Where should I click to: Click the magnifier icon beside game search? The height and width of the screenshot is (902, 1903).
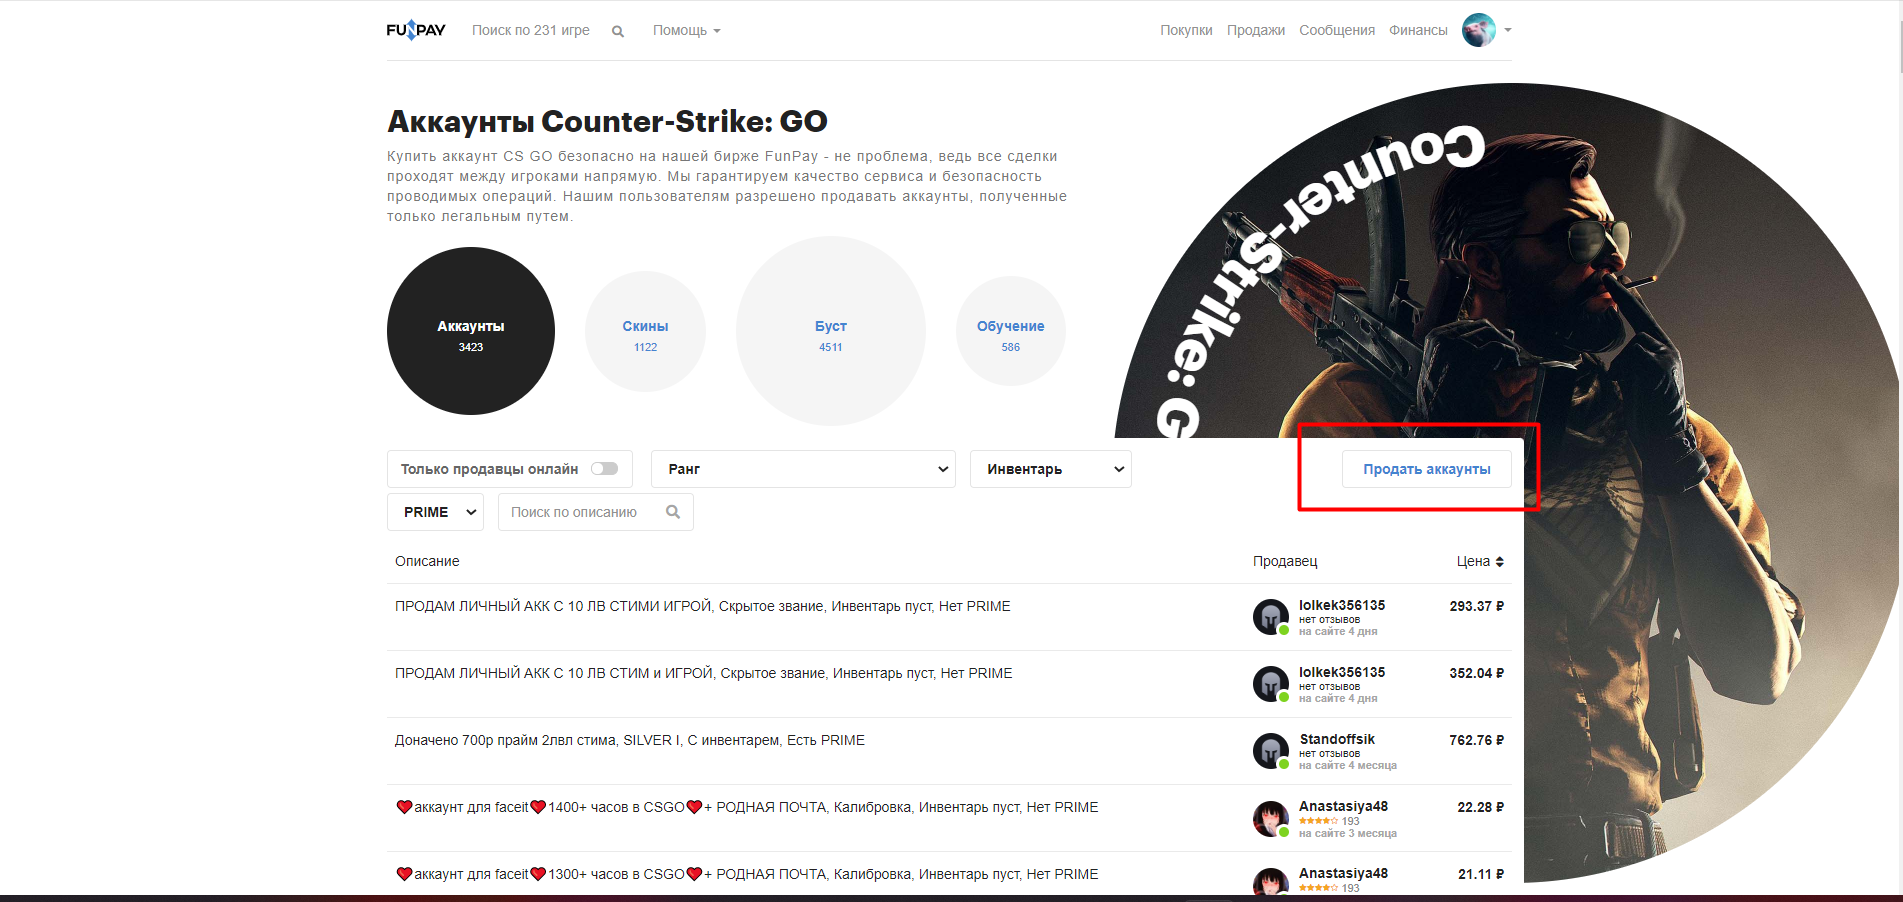[618, 31]
